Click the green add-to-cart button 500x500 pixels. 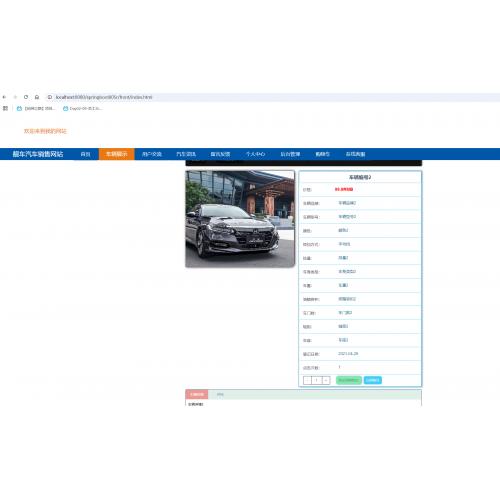349,380
